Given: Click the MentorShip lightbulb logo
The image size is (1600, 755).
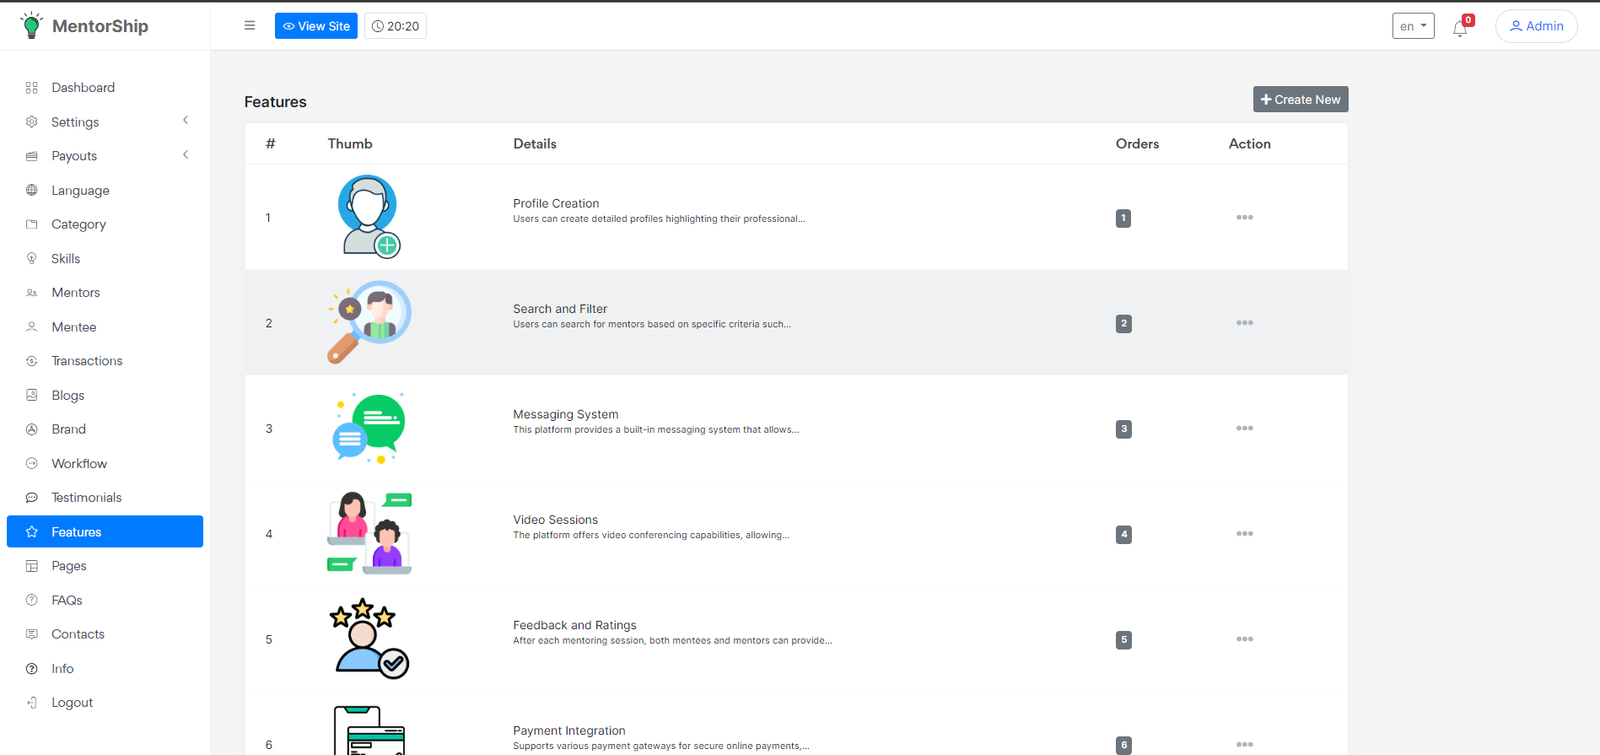Looking at the screenshot, I should click(32, 26).
